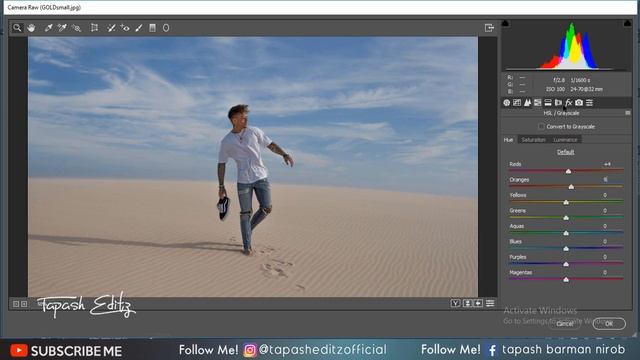Toggle highlight clipping warning in histogram
This screenshot has height=360, width=640.
pyautogui.click(x=627, y=23)
